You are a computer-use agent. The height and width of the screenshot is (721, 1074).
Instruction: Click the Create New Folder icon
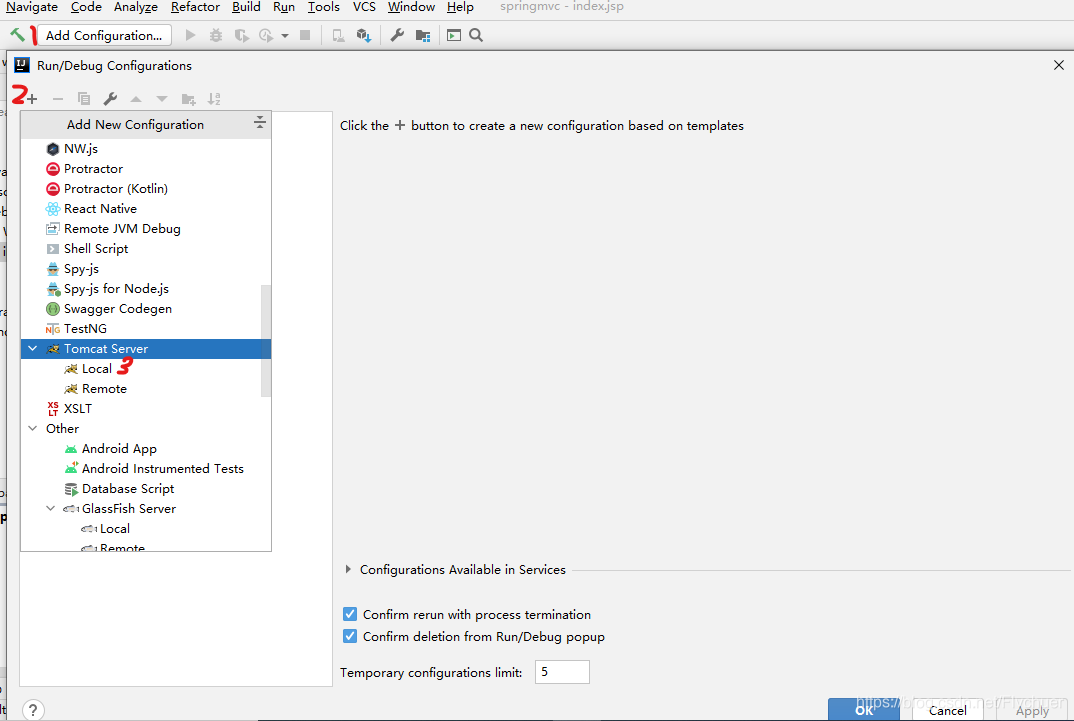click(188, 99)
